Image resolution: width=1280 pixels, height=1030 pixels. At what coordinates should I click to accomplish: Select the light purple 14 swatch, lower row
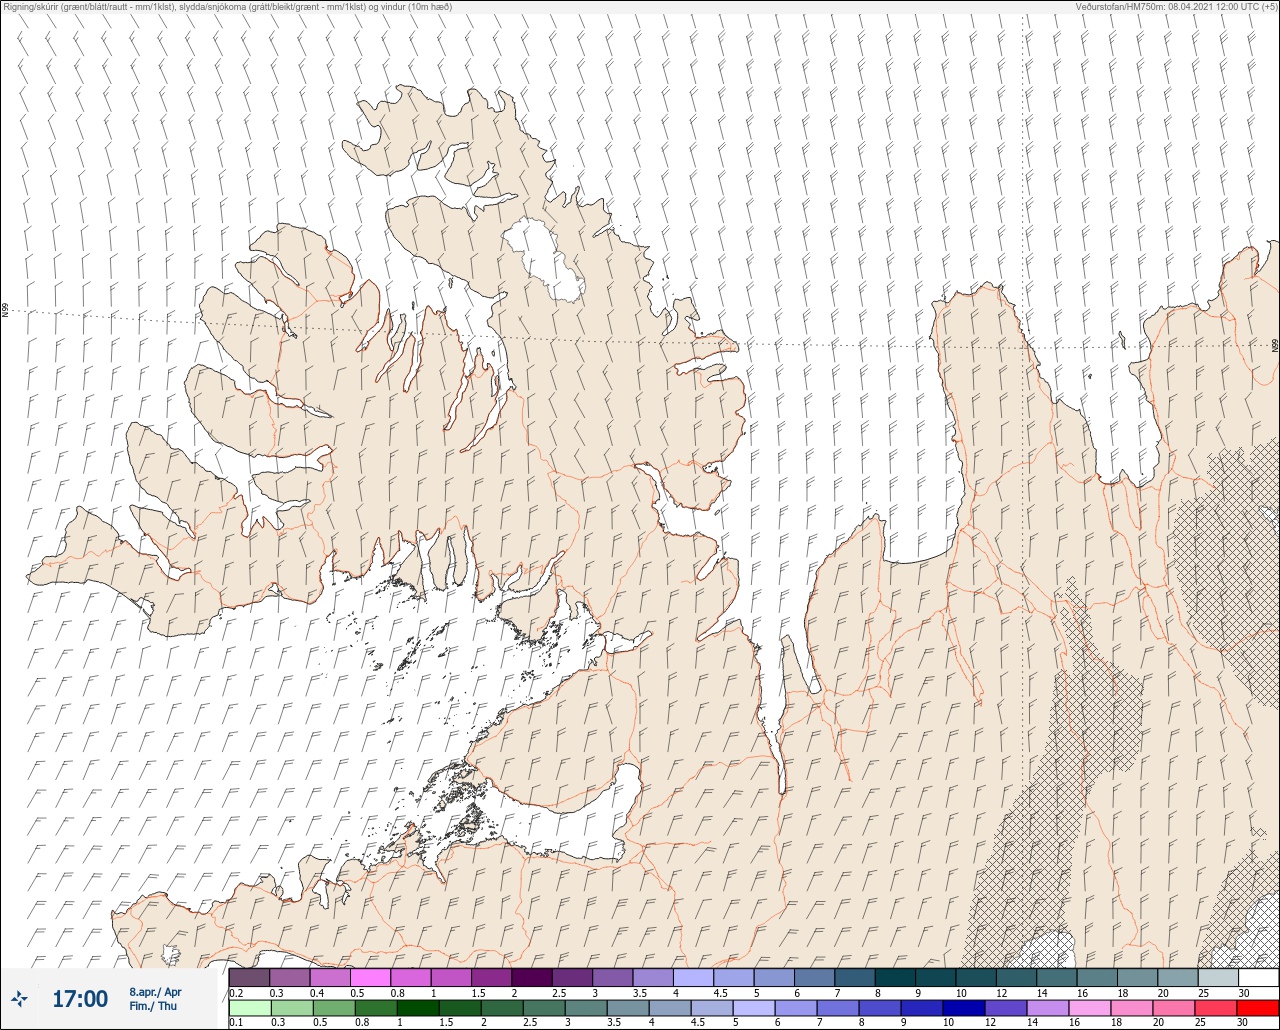point(1048,1008)
